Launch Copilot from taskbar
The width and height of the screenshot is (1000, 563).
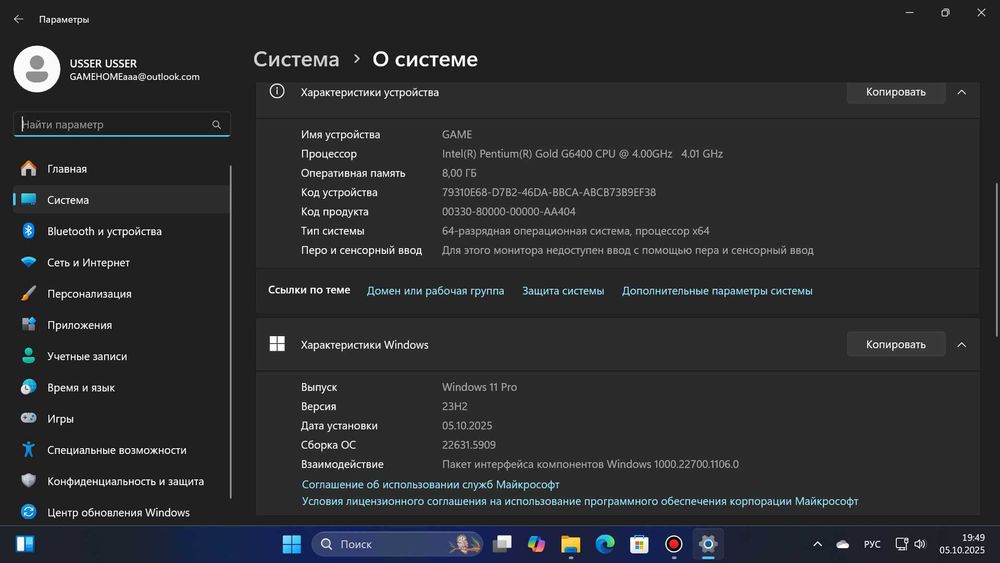(x=536, y=544)
